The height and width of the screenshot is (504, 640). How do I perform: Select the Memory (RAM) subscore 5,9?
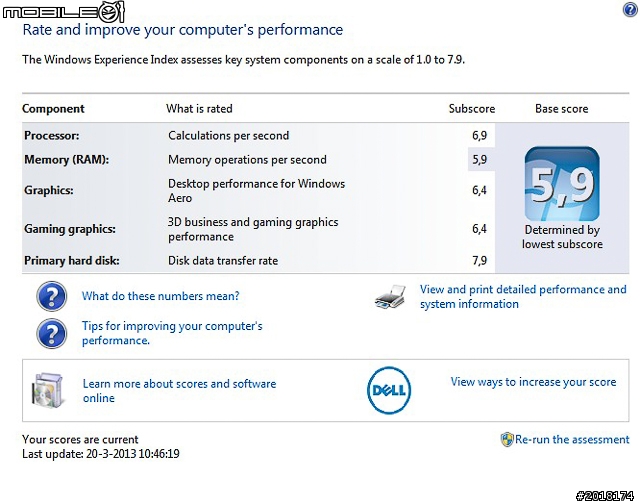pos(480,160)
